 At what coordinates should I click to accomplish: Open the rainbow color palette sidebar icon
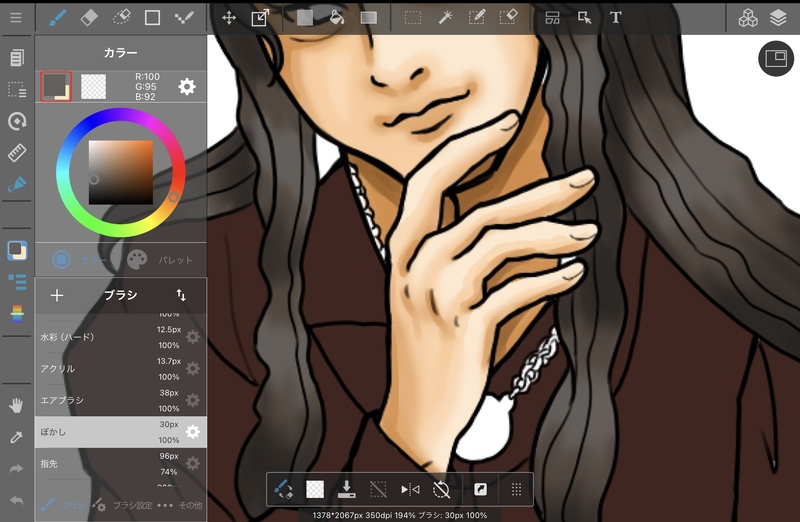(17, 314)
